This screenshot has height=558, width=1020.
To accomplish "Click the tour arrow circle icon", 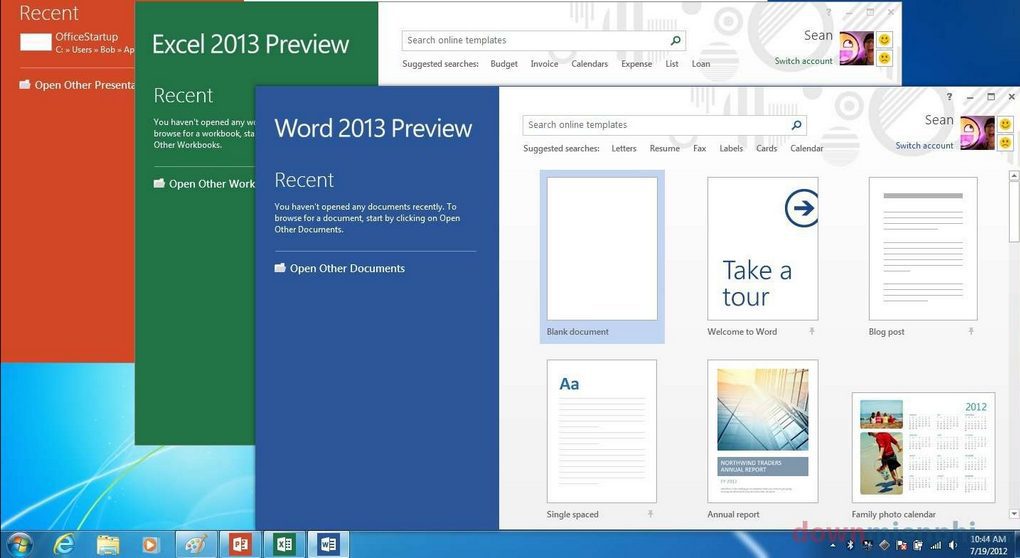I will click(x=801, y=208).
